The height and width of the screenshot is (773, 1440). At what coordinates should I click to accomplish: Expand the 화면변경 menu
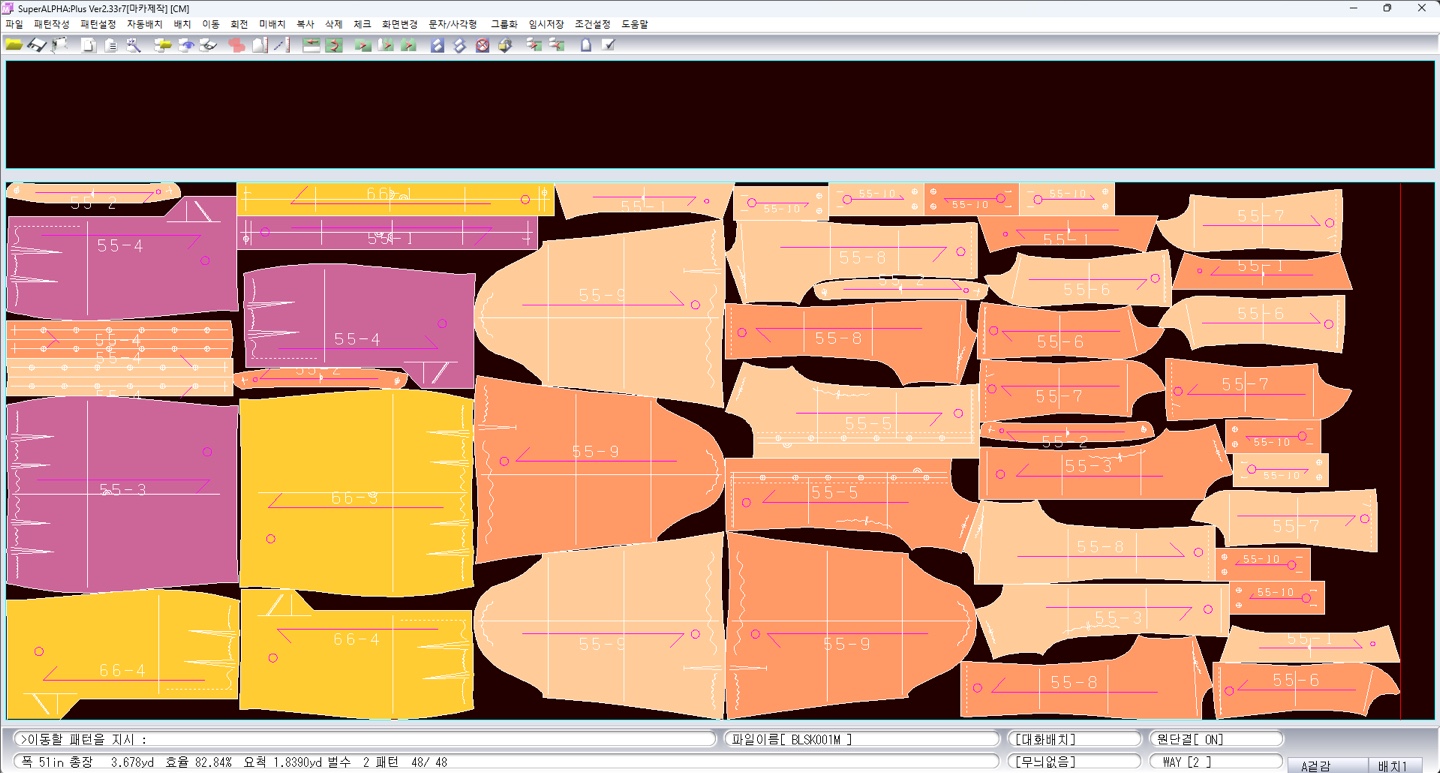(x=400, y=24)
